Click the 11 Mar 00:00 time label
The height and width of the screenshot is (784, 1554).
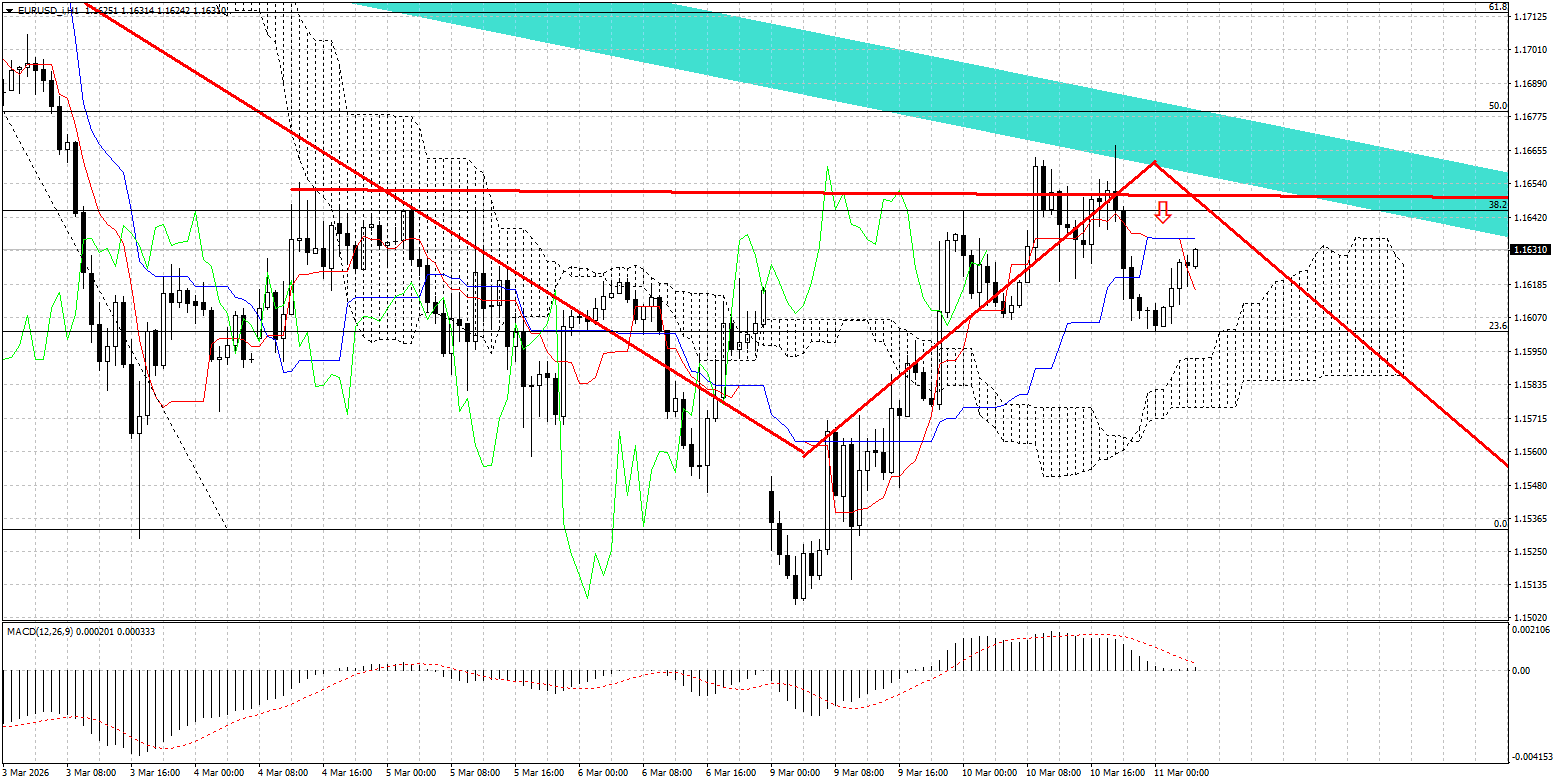(1180, 773)
